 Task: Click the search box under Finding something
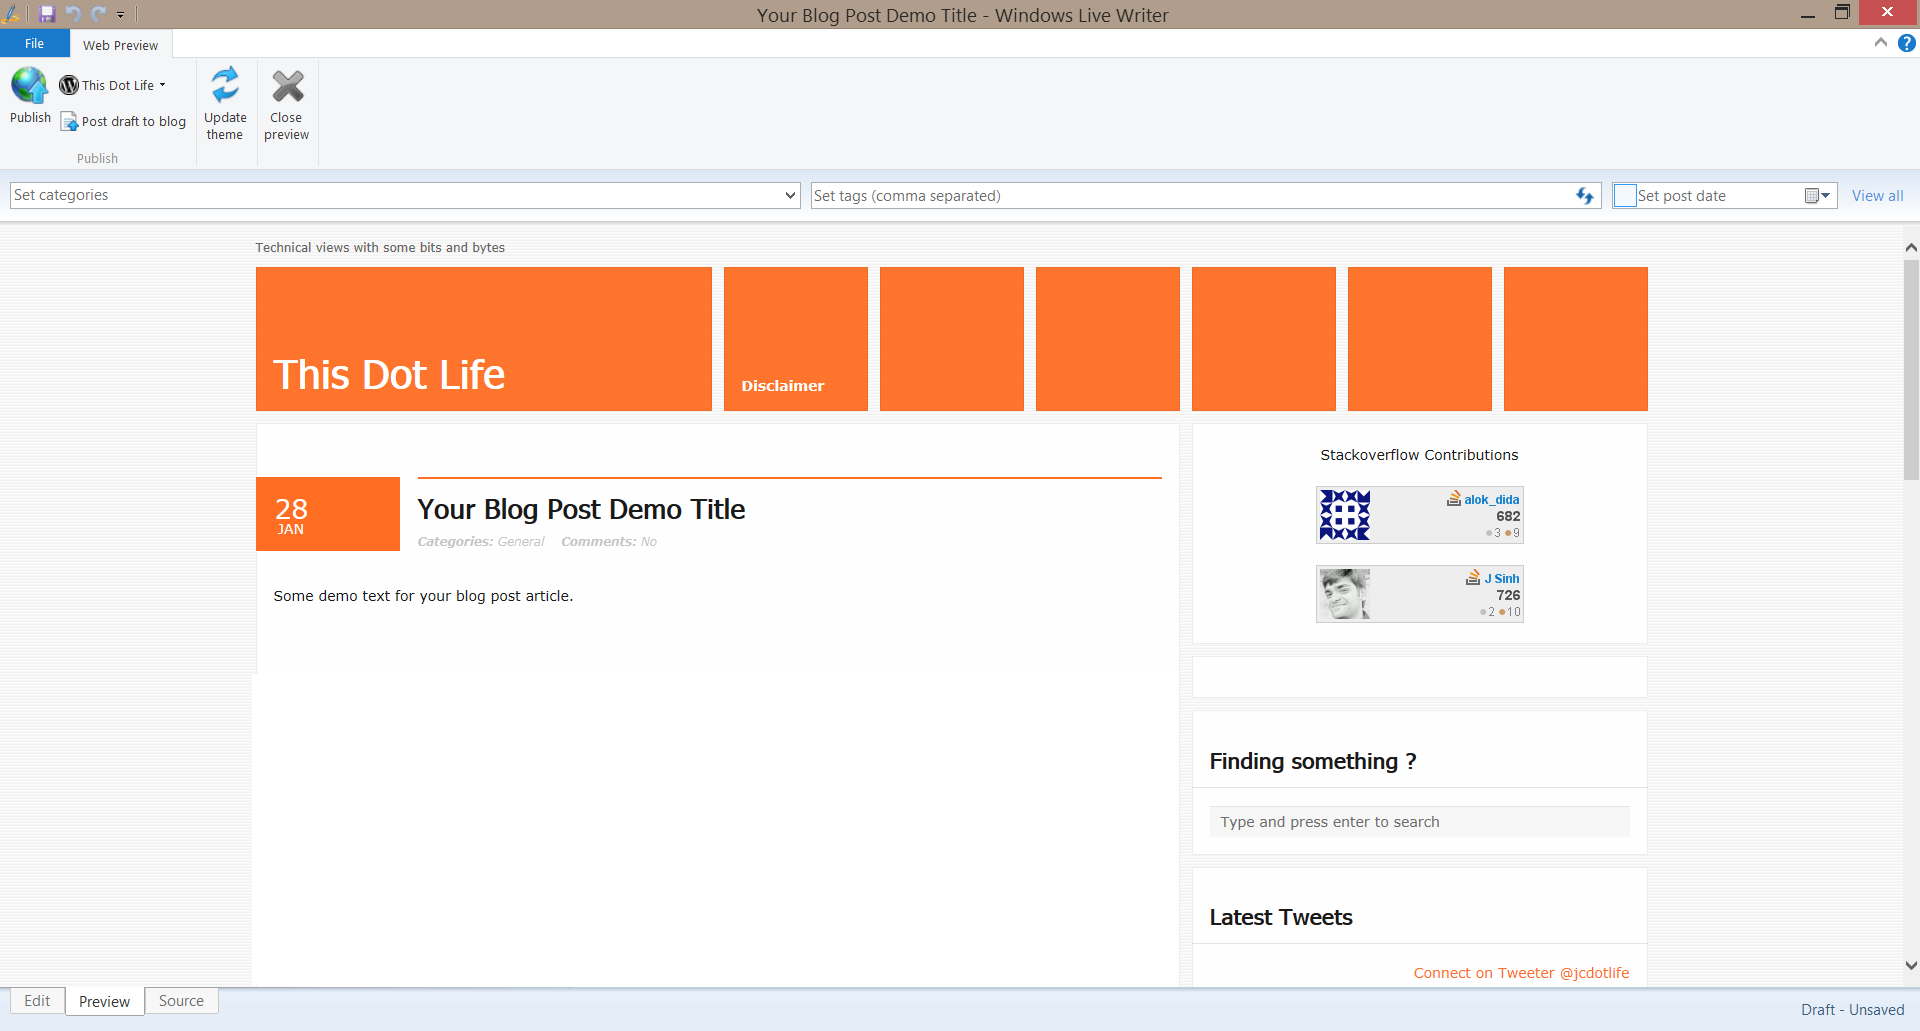click(x=1420, y=822)
